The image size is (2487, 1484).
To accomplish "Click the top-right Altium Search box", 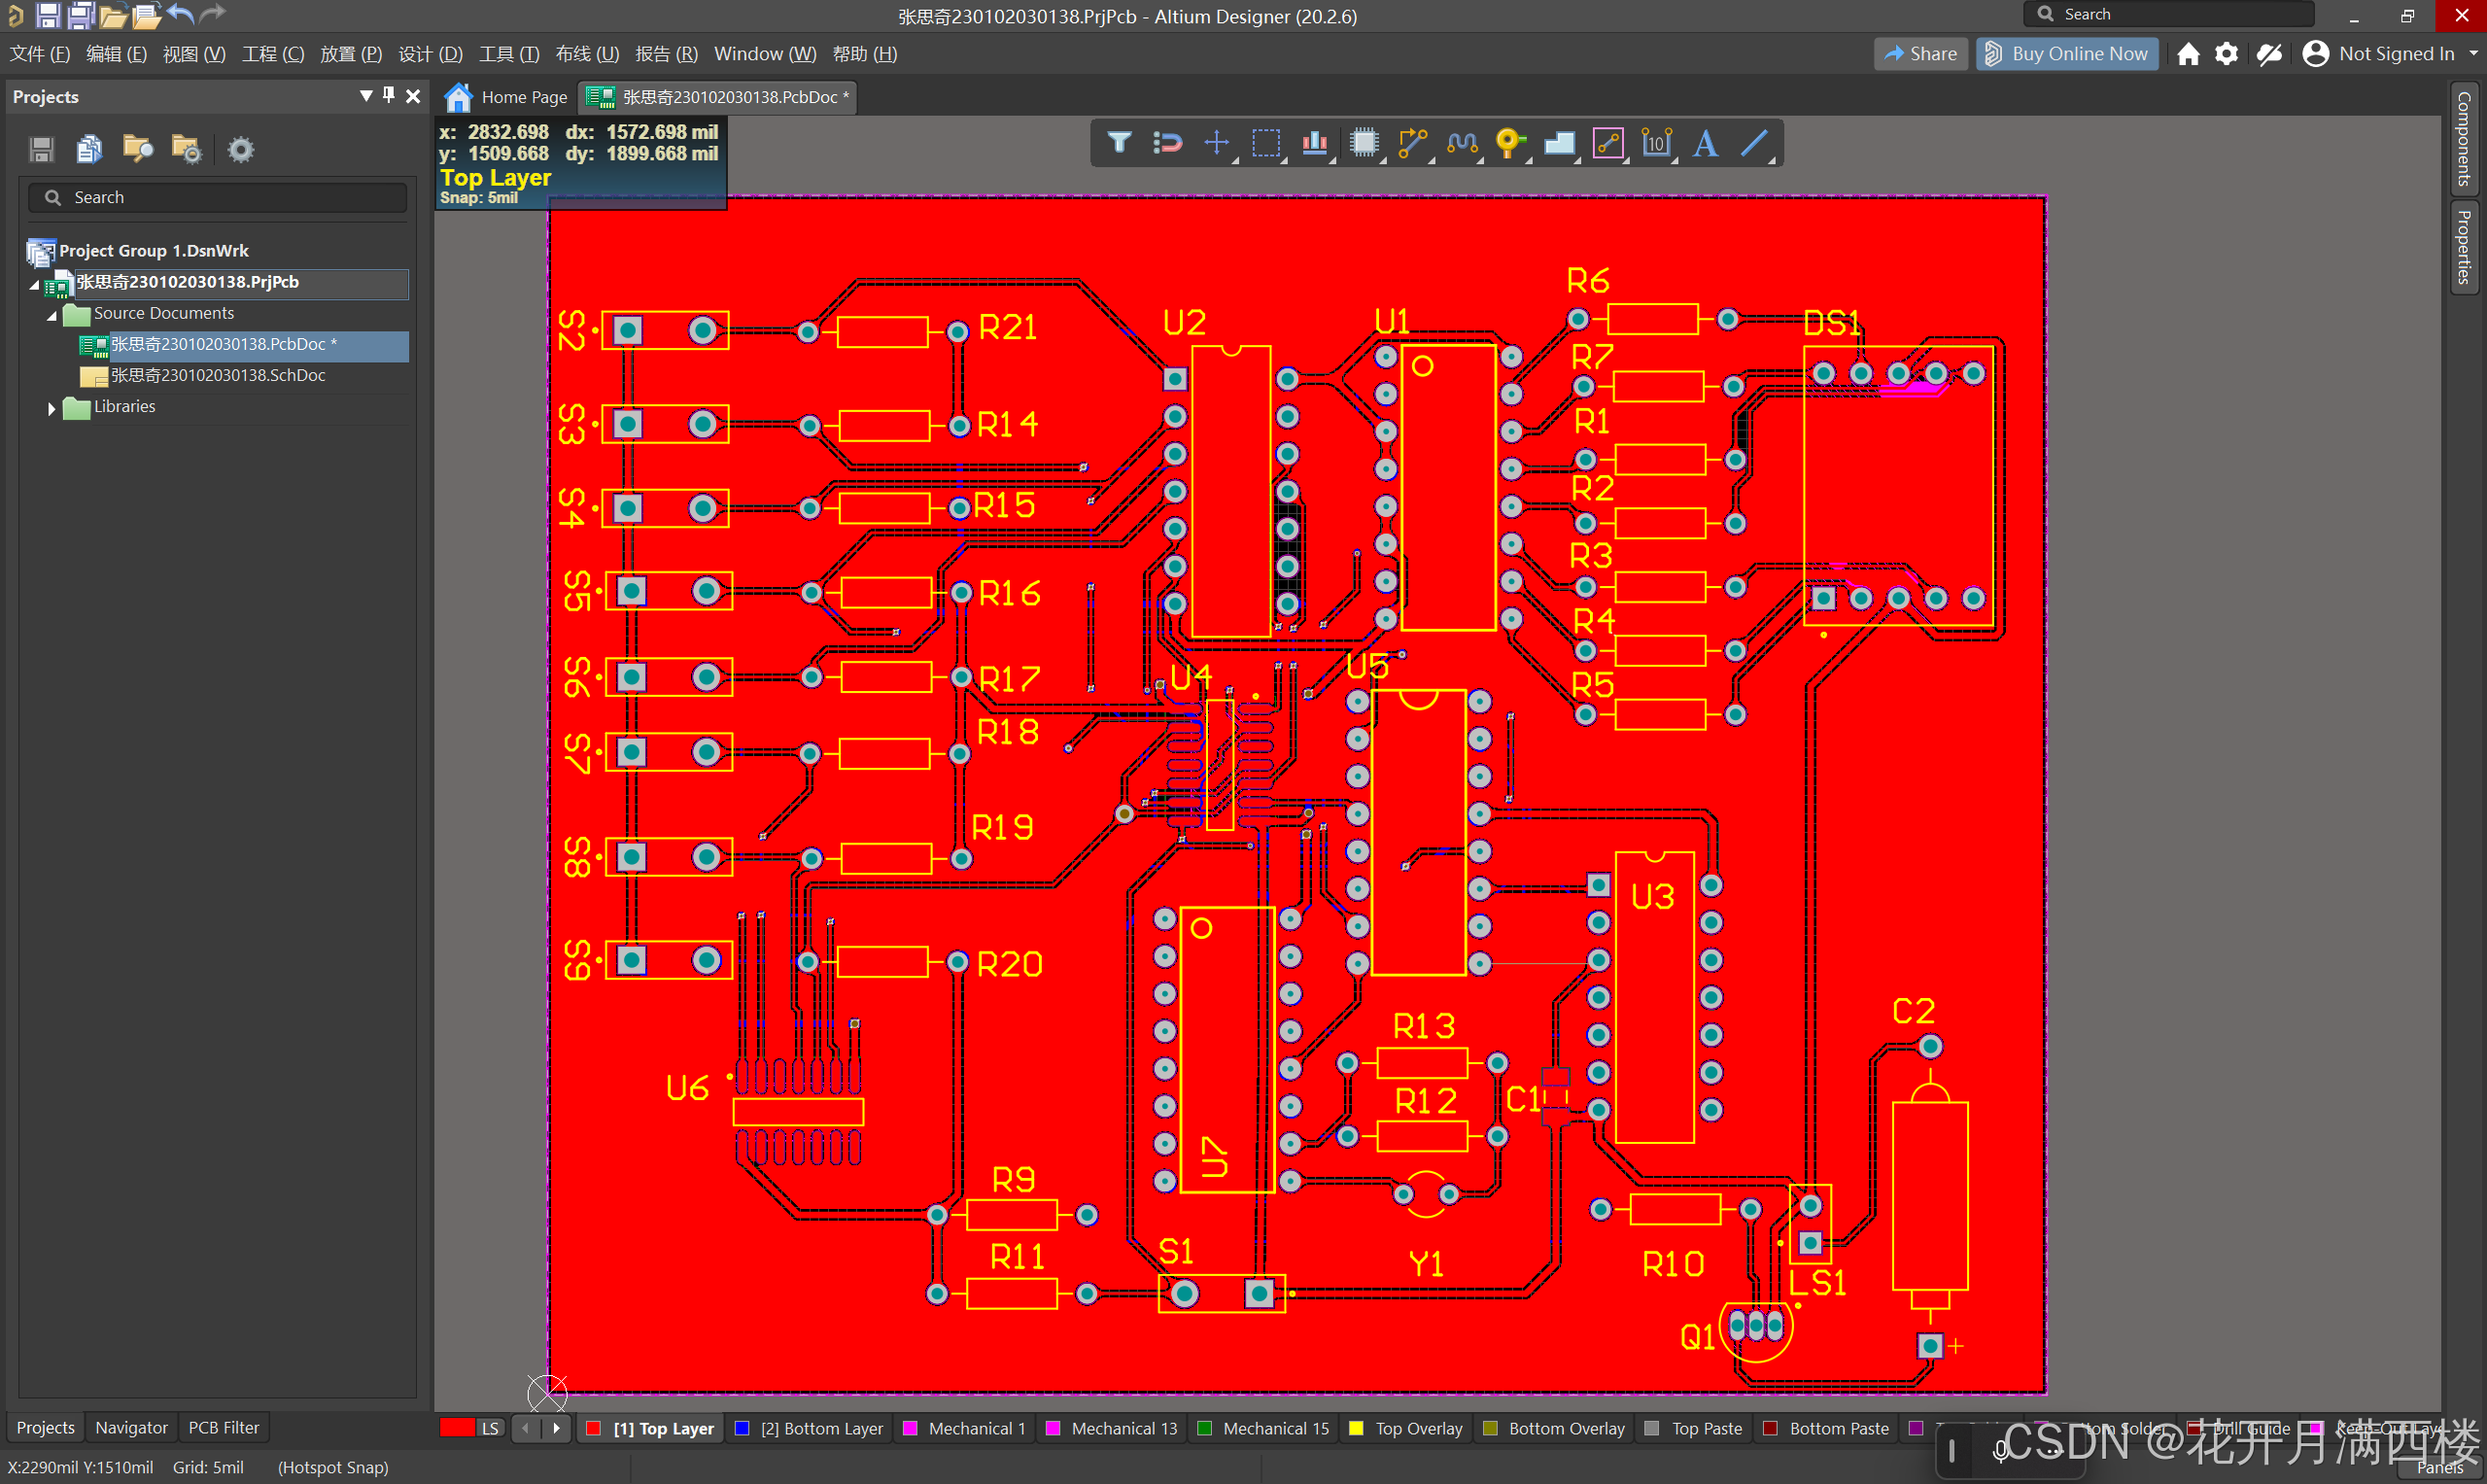I will 2168,14.
